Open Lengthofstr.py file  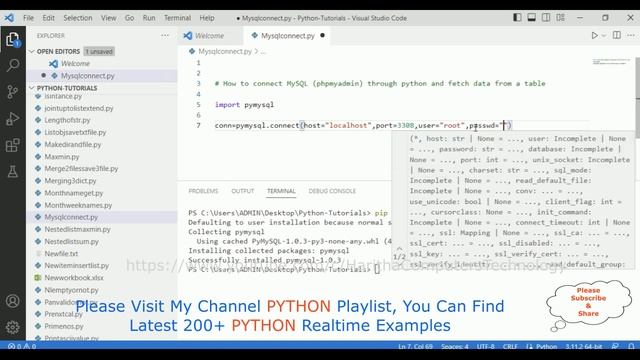pos(67,120)
